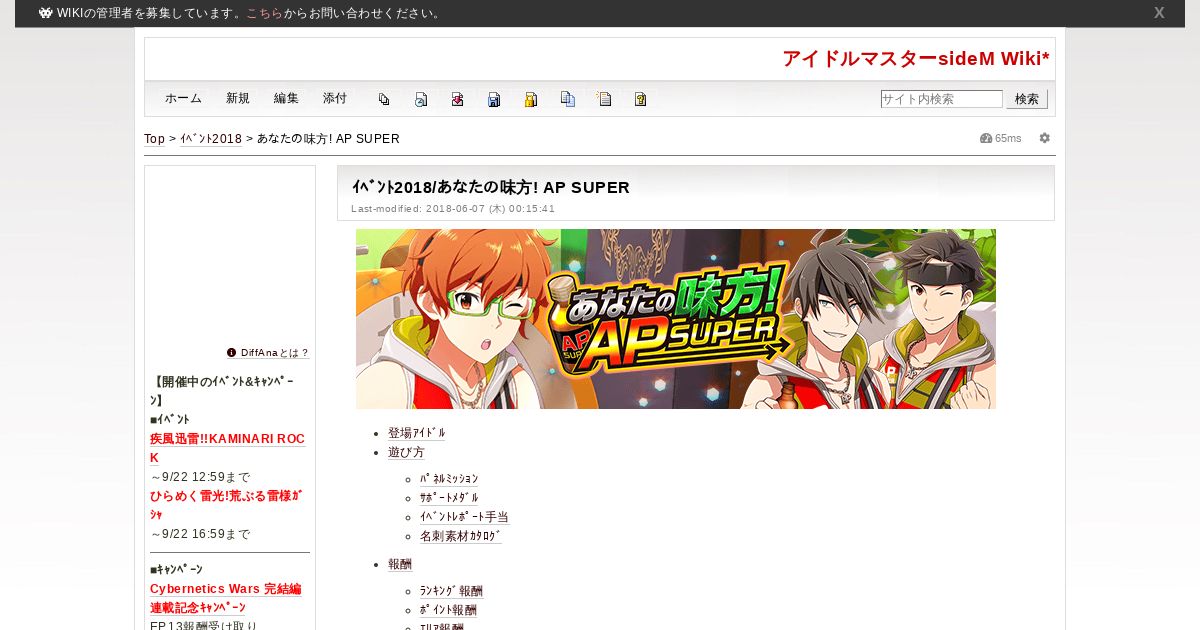Click the 検索 search button
This screenshot has height=630, width=1200.
pos(1027,99)
